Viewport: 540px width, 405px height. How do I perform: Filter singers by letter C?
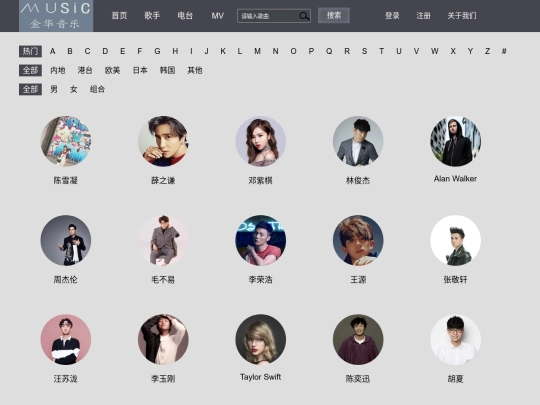click(x=87, y=51)
